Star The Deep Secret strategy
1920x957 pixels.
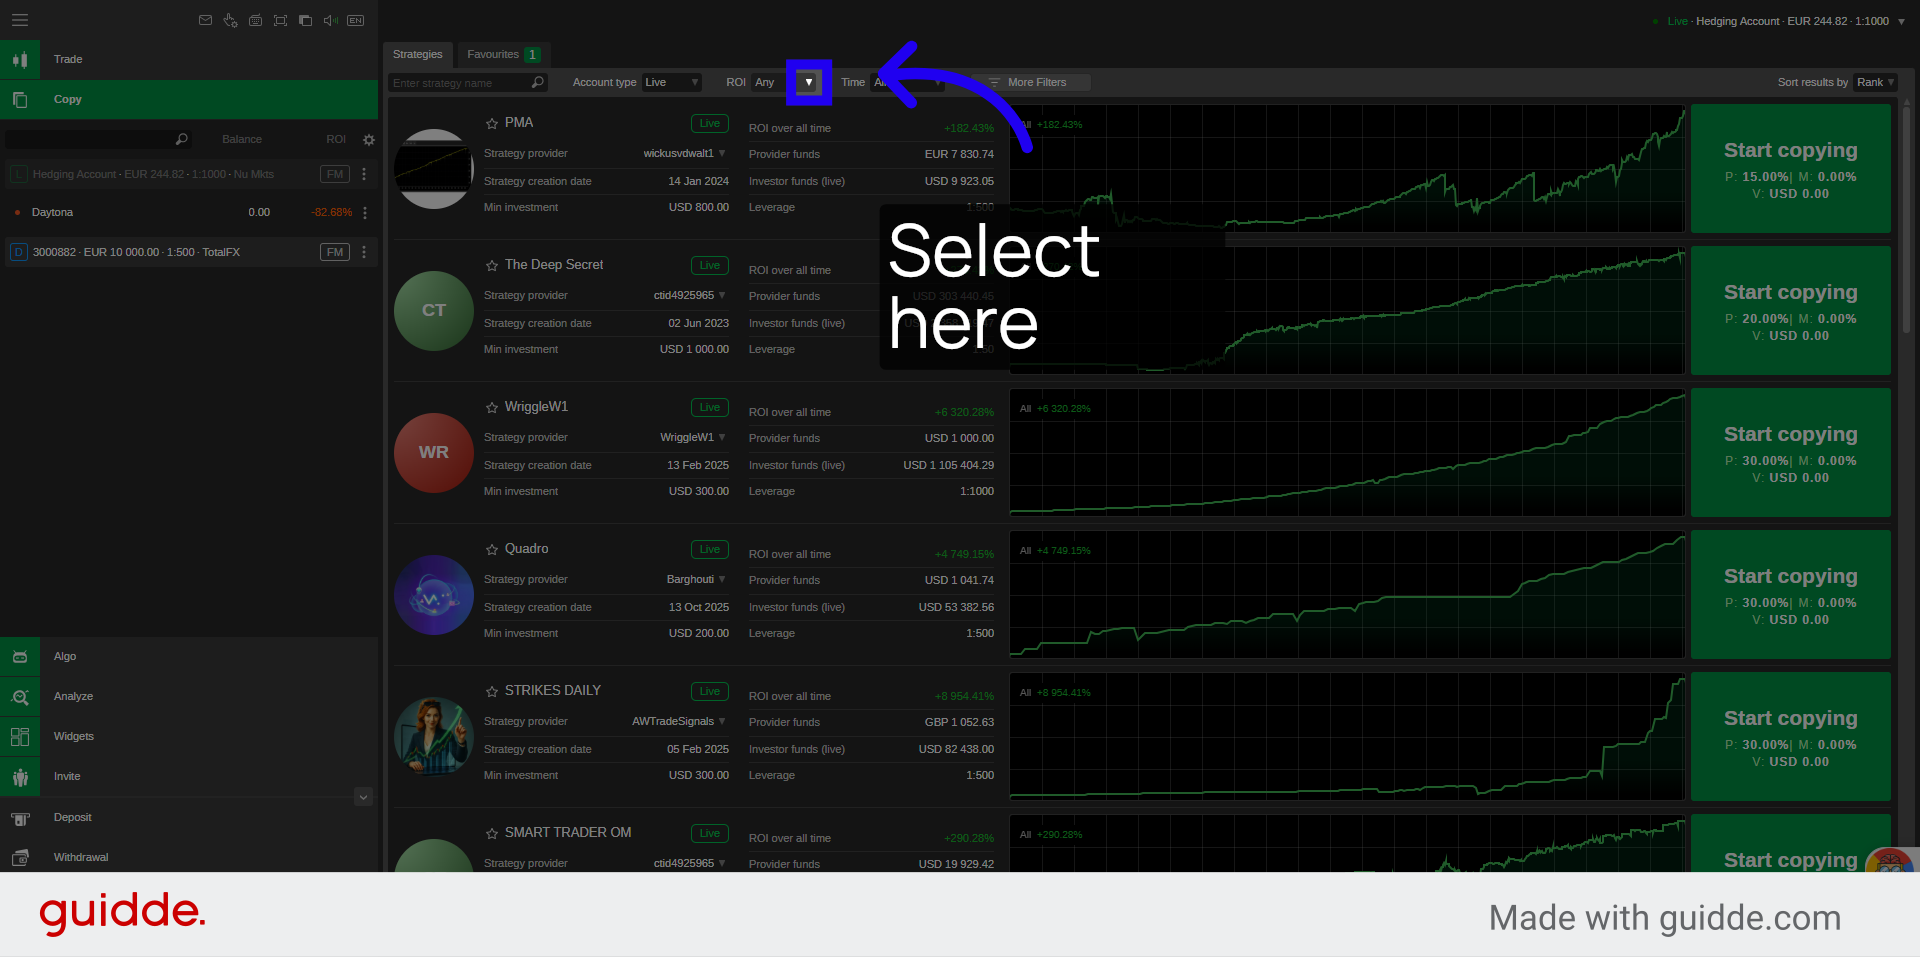point(491,265)
